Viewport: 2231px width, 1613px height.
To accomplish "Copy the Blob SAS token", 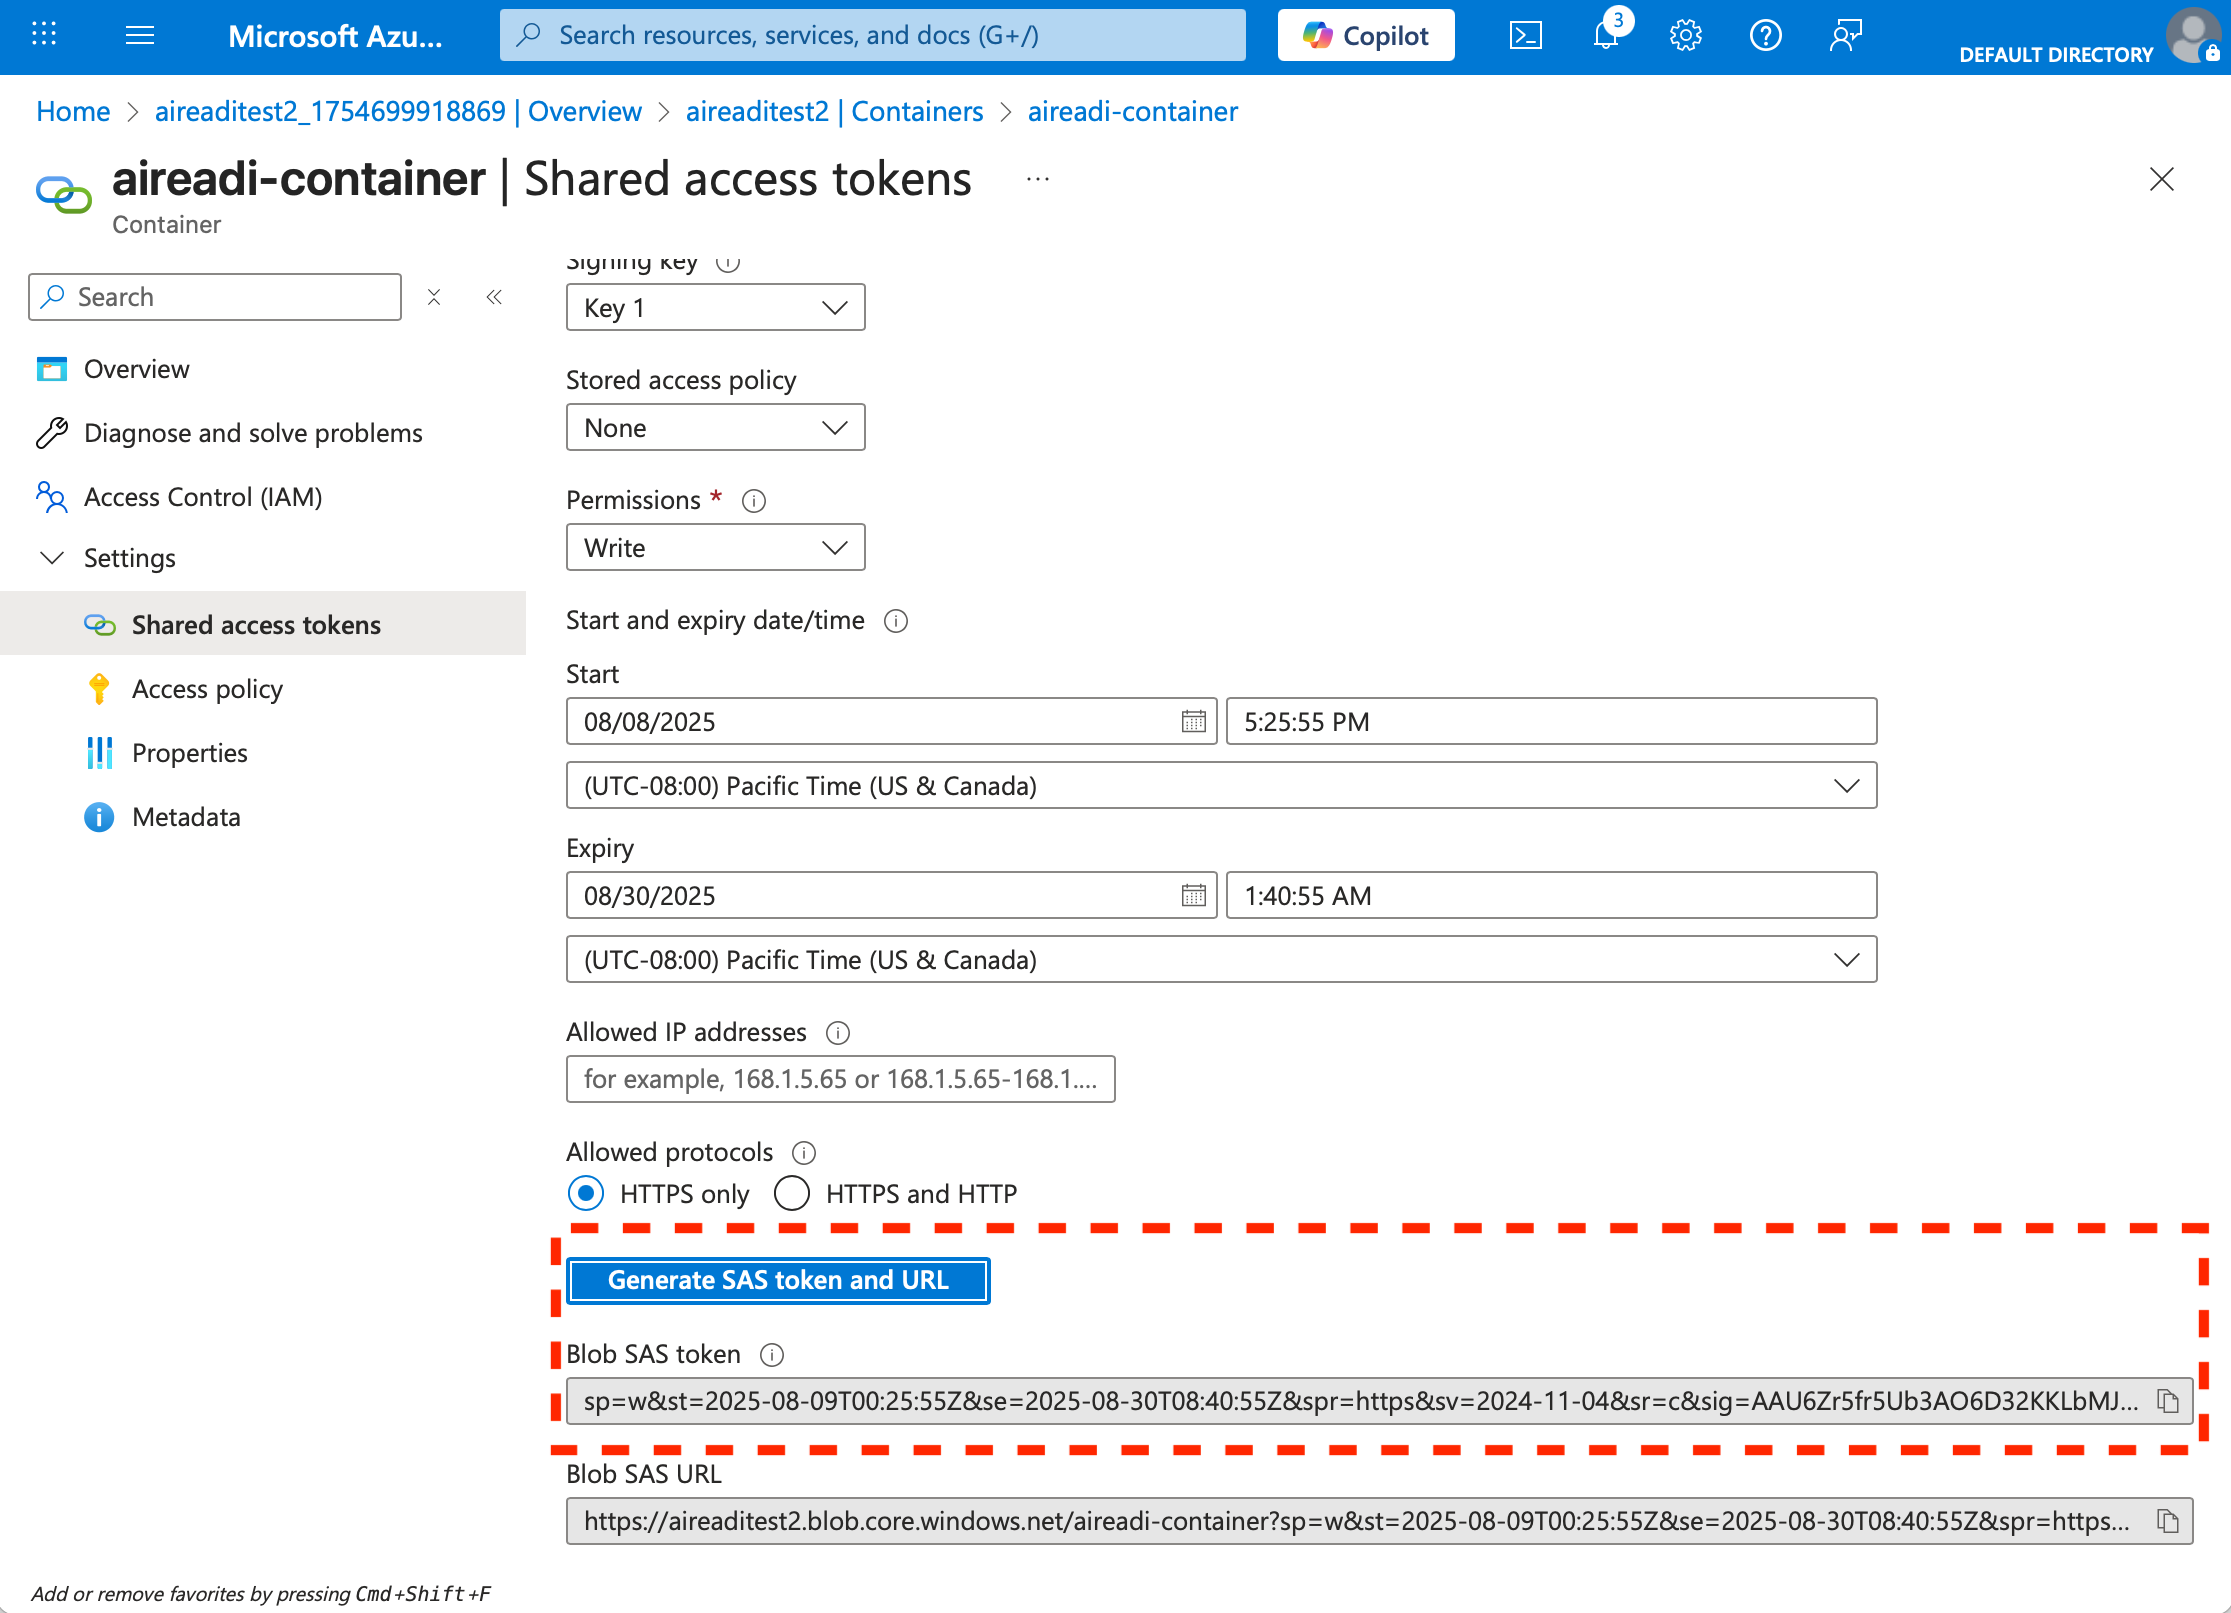I will click(x=2167, y=1401).
